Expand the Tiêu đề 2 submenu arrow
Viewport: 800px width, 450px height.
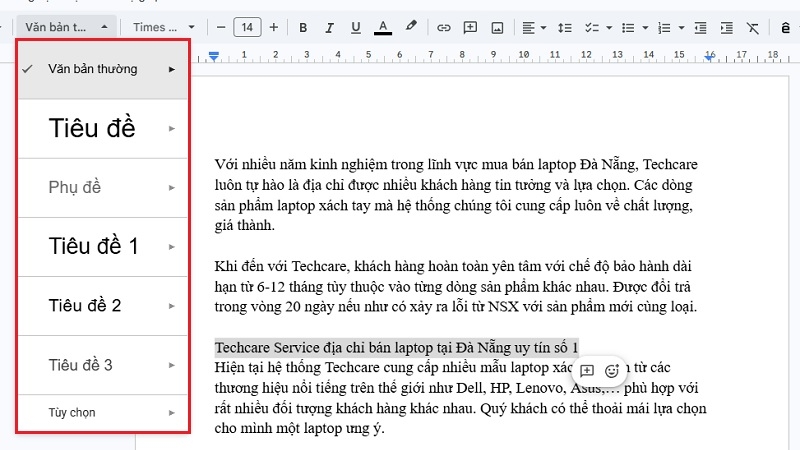pyautogui.click(x=172, y=306)
